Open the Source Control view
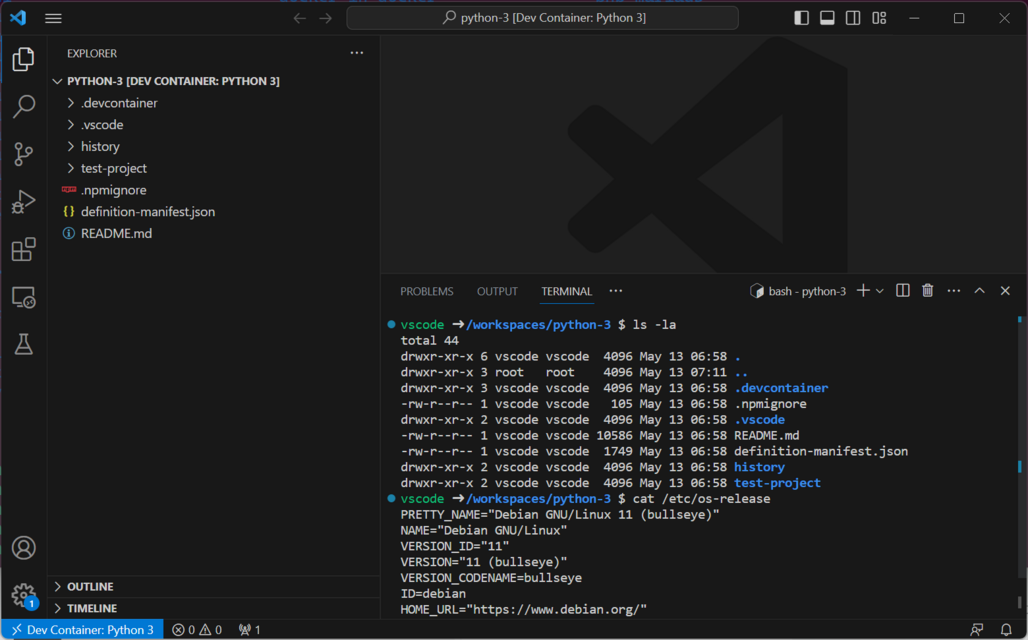This screenshot has height=640, width=1028. pyautogui.click(x=24, y=154)
